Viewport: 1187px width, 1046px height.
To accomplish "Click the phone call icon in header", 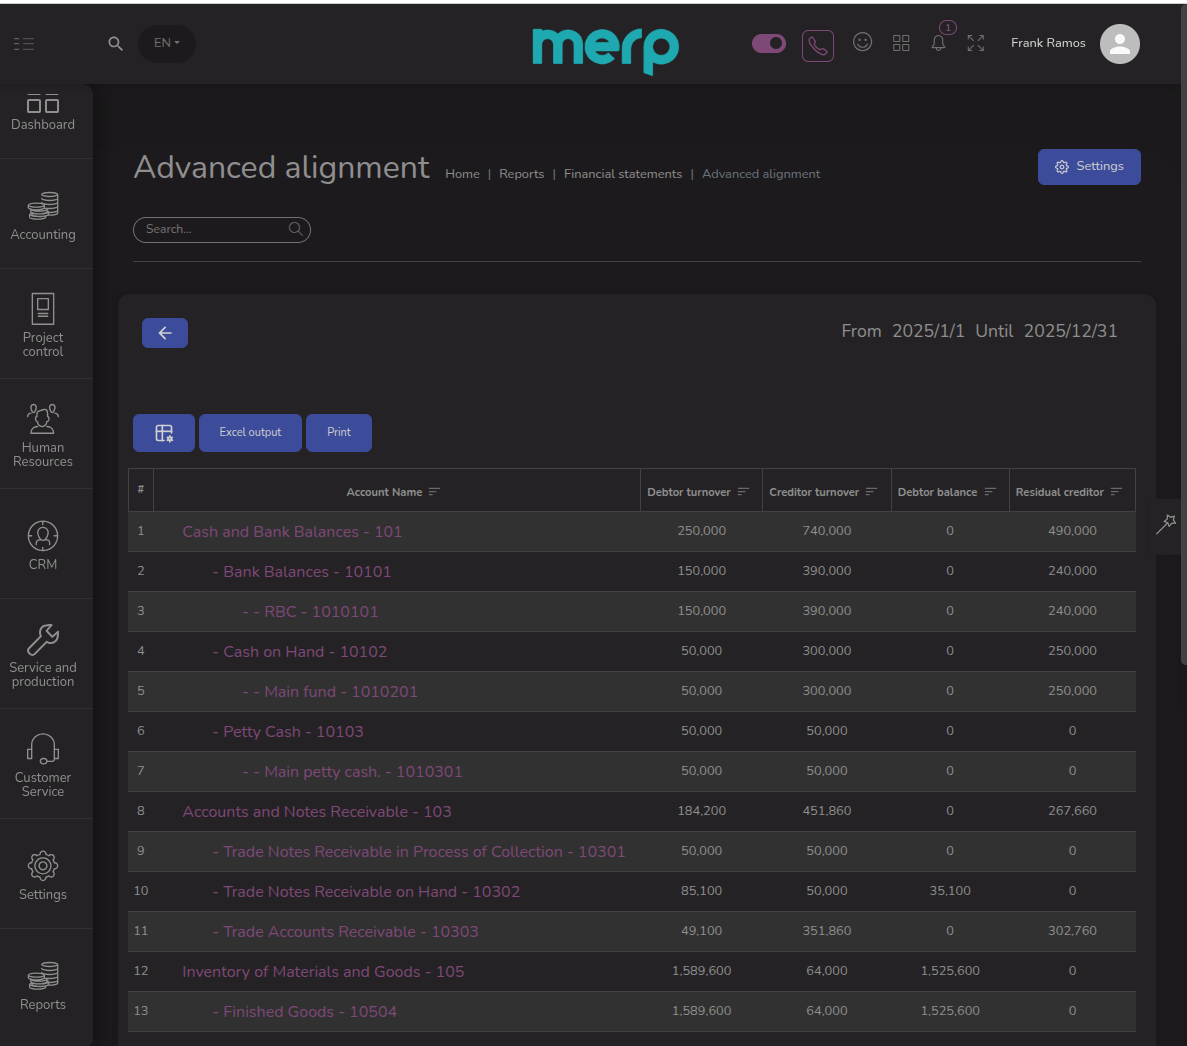I will tap(817, 45).
